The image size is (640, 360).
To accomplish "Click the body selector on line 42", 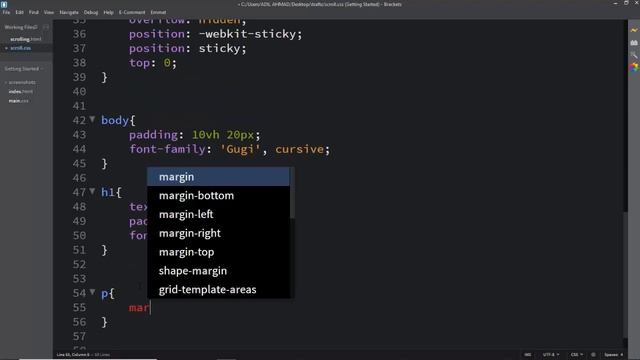I will 115,120.
